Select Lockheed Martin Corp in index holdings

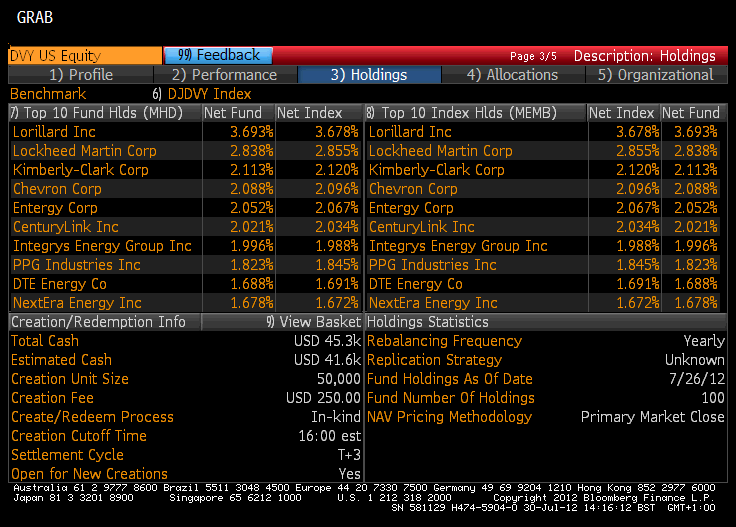(440, 151)
